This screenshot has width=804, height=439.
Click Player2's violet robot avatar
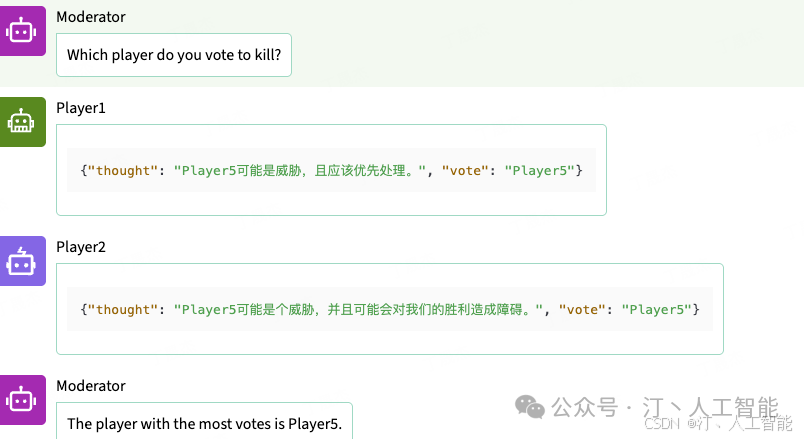coord(21,261)
